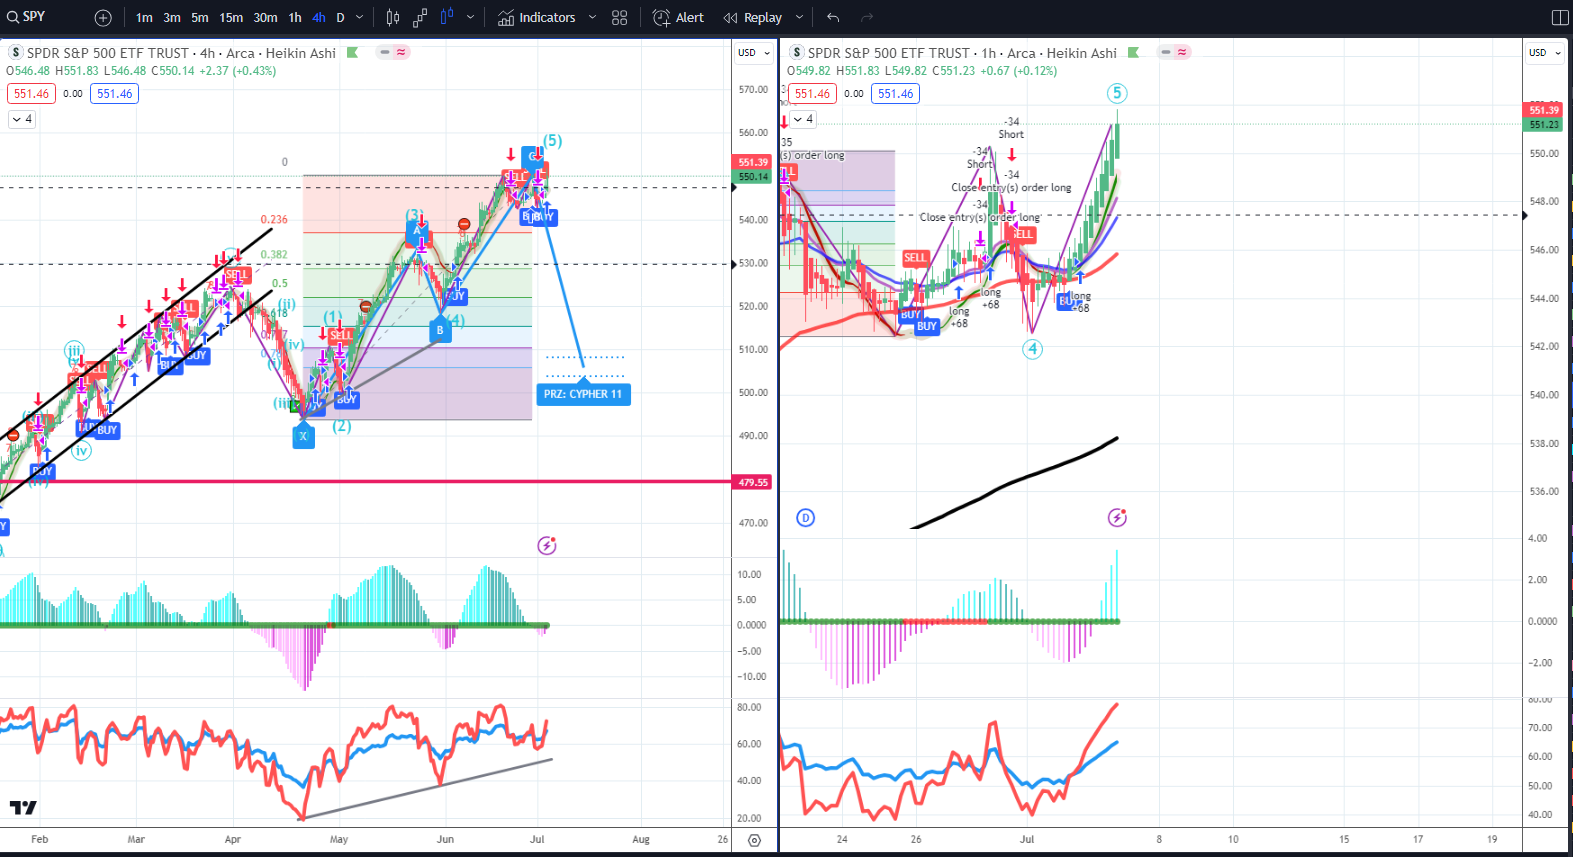Click the 550.14 green price tag on 4h axis

753,176
